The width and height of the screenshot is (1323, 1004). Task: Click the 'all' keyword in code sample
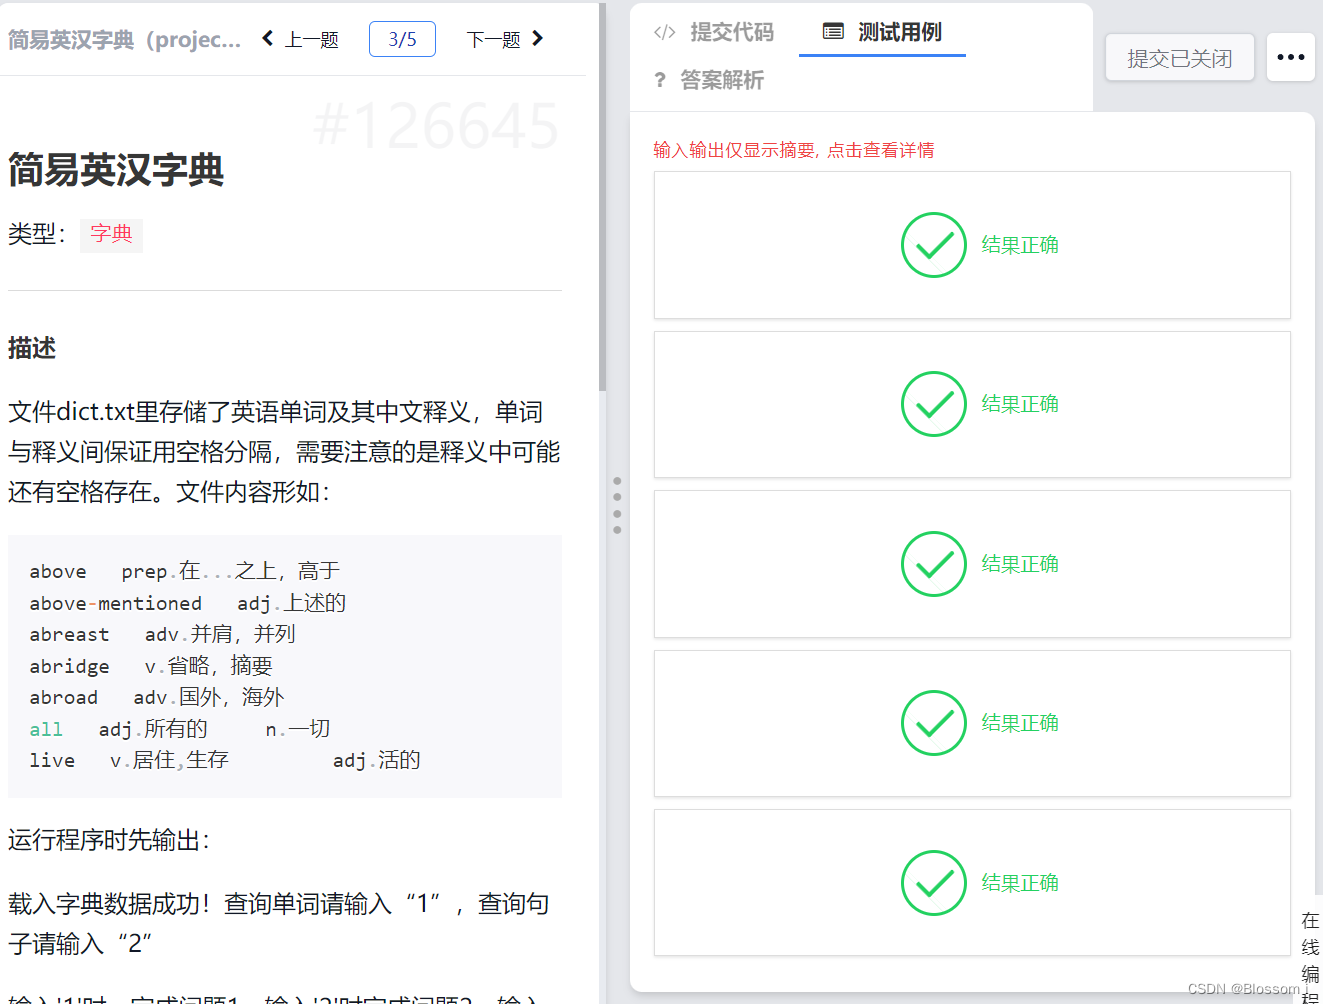point(46,729)
